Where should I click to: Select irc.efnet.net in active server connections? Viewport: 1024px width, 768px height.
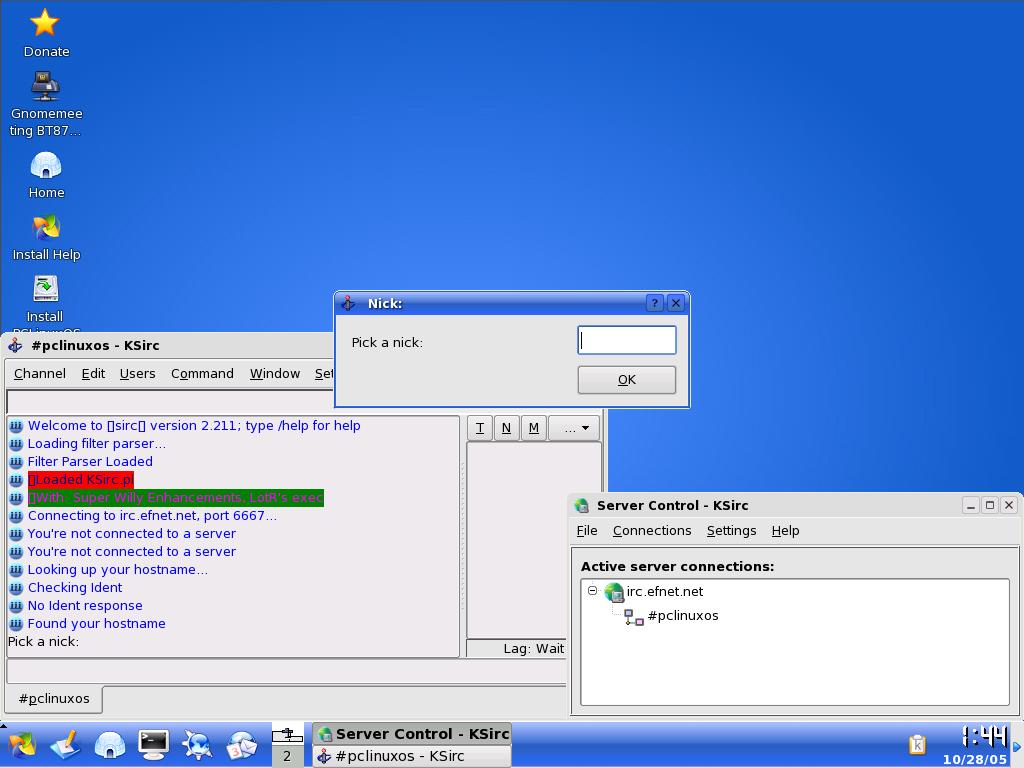click(664, 592)
